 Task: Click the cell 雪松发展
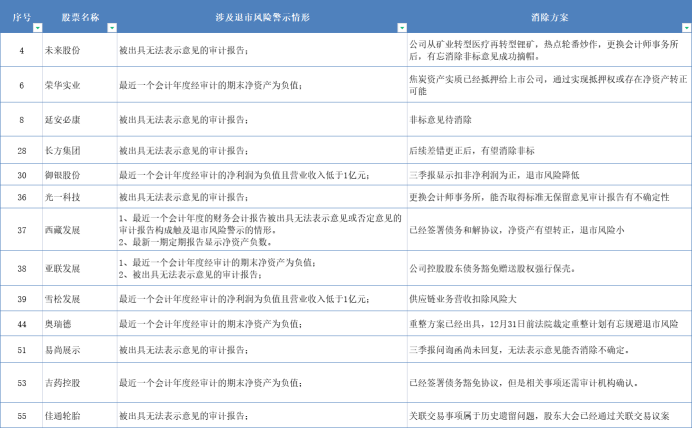[80, 299]
